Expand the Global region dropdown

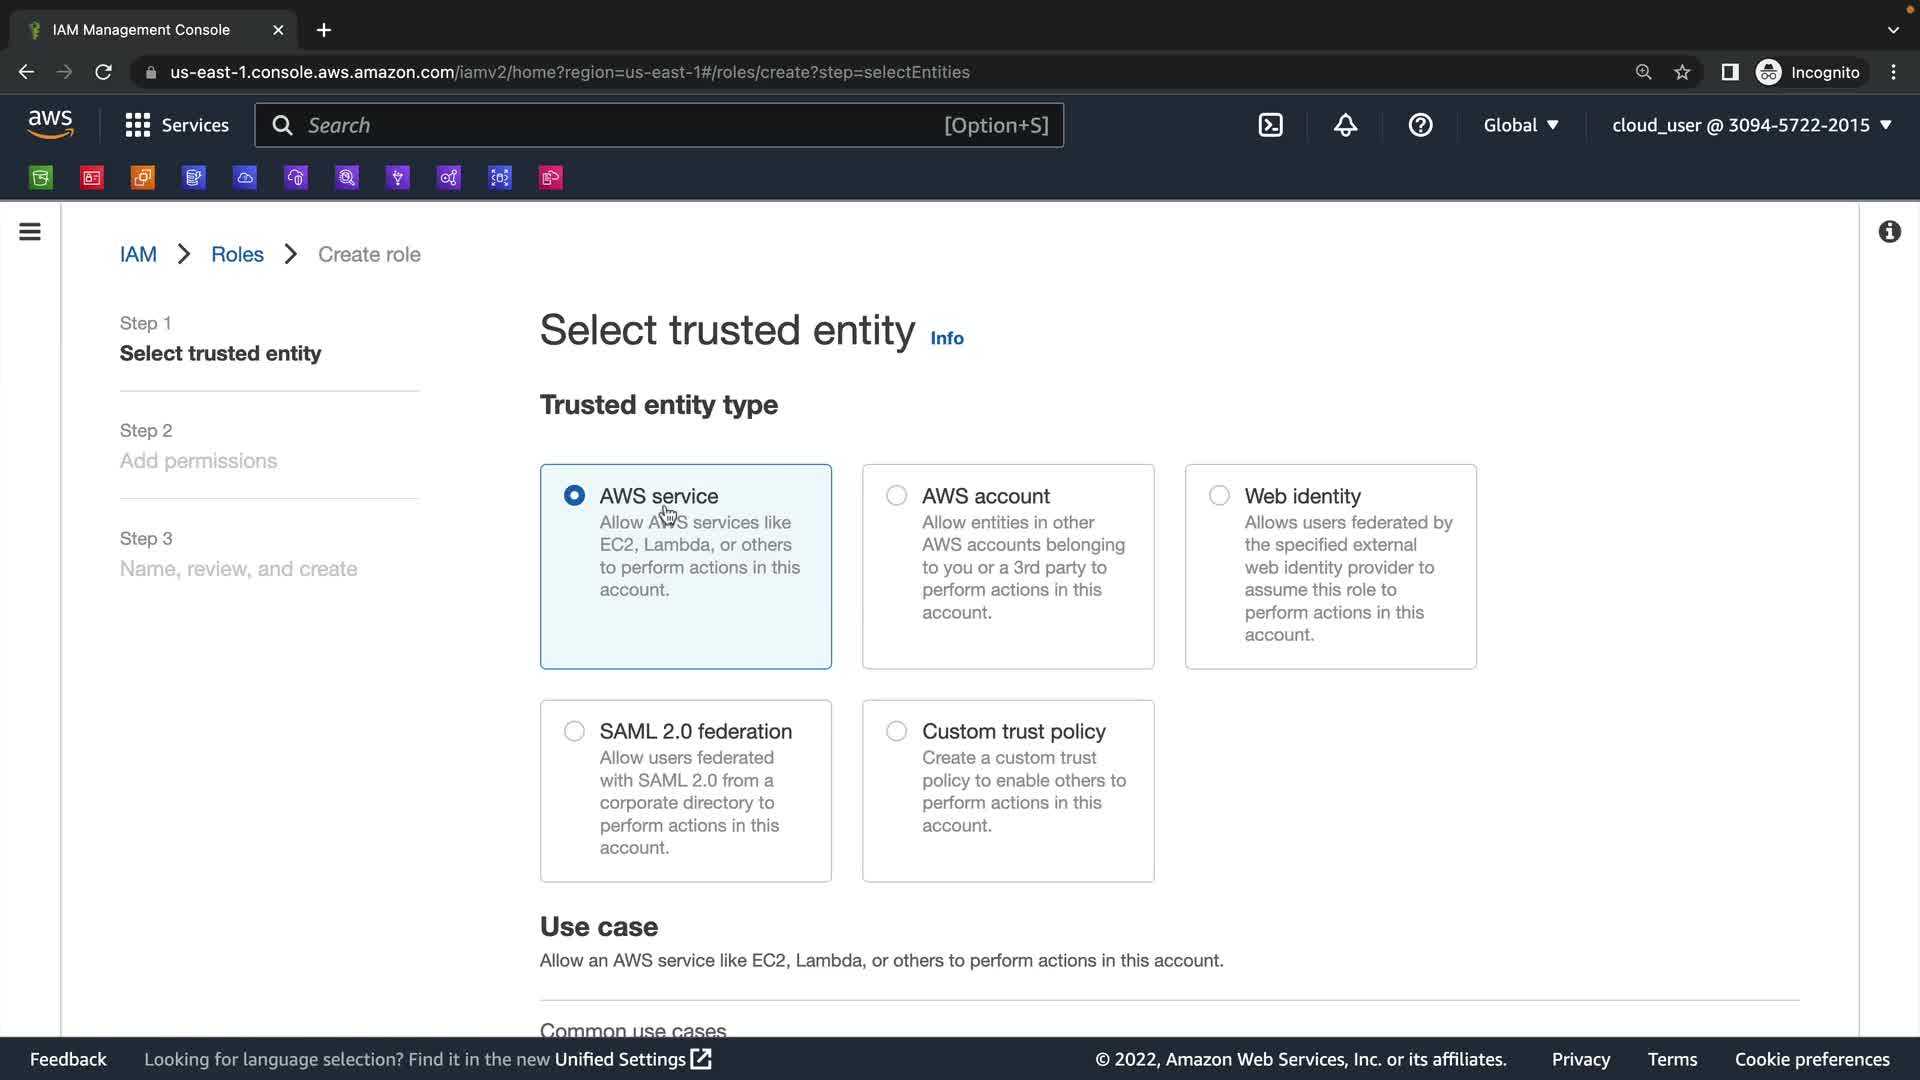(x=1521, y=125)
